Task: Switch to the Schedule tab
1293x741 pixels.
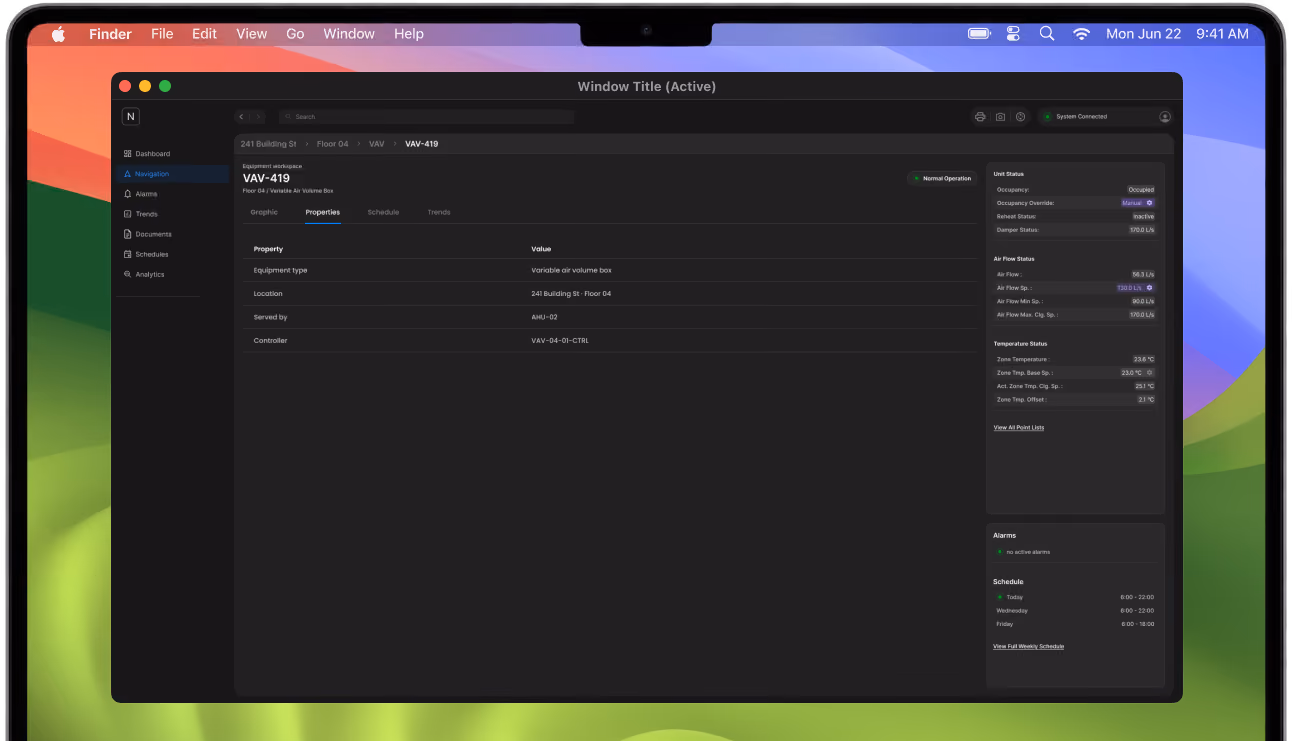Action: (x=383, y=212)
